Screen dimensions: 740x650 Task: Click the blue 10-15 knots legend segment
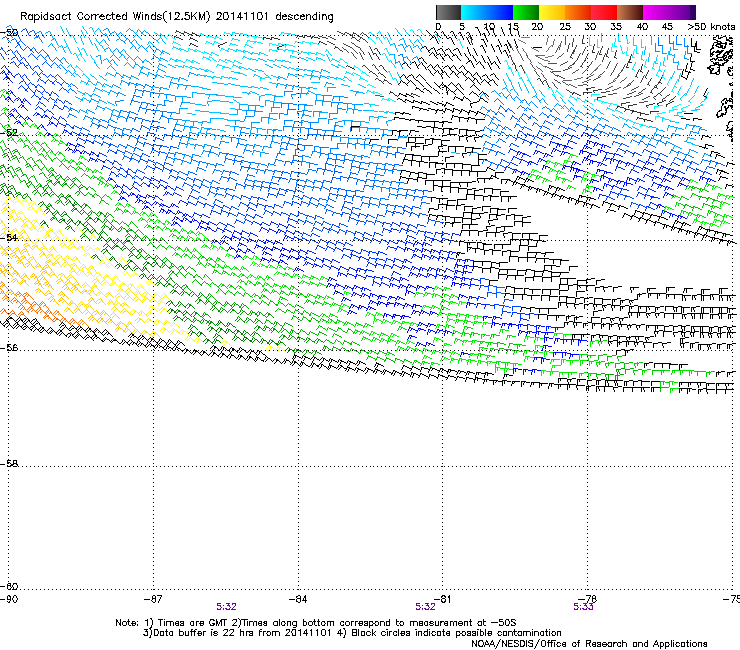pyautogui.click(x=500, y=12)
